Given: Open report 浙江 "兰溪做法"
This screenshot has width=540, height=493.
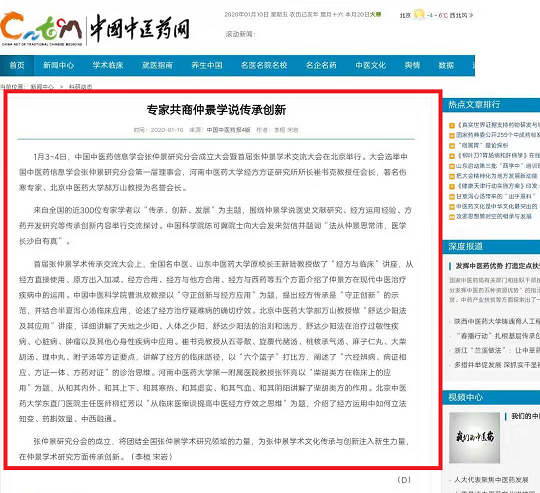Looking at the screenshot, I should 497,350.
